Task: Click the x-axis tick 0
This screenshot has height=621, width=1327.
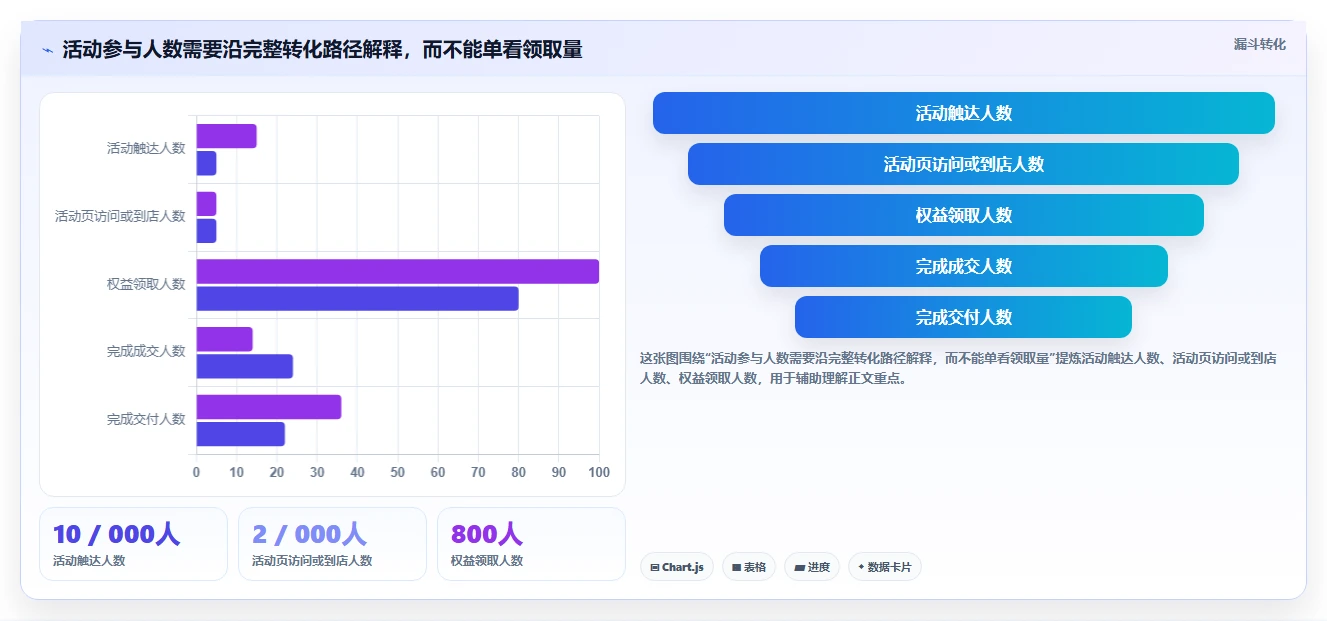Action: point(196,472)
